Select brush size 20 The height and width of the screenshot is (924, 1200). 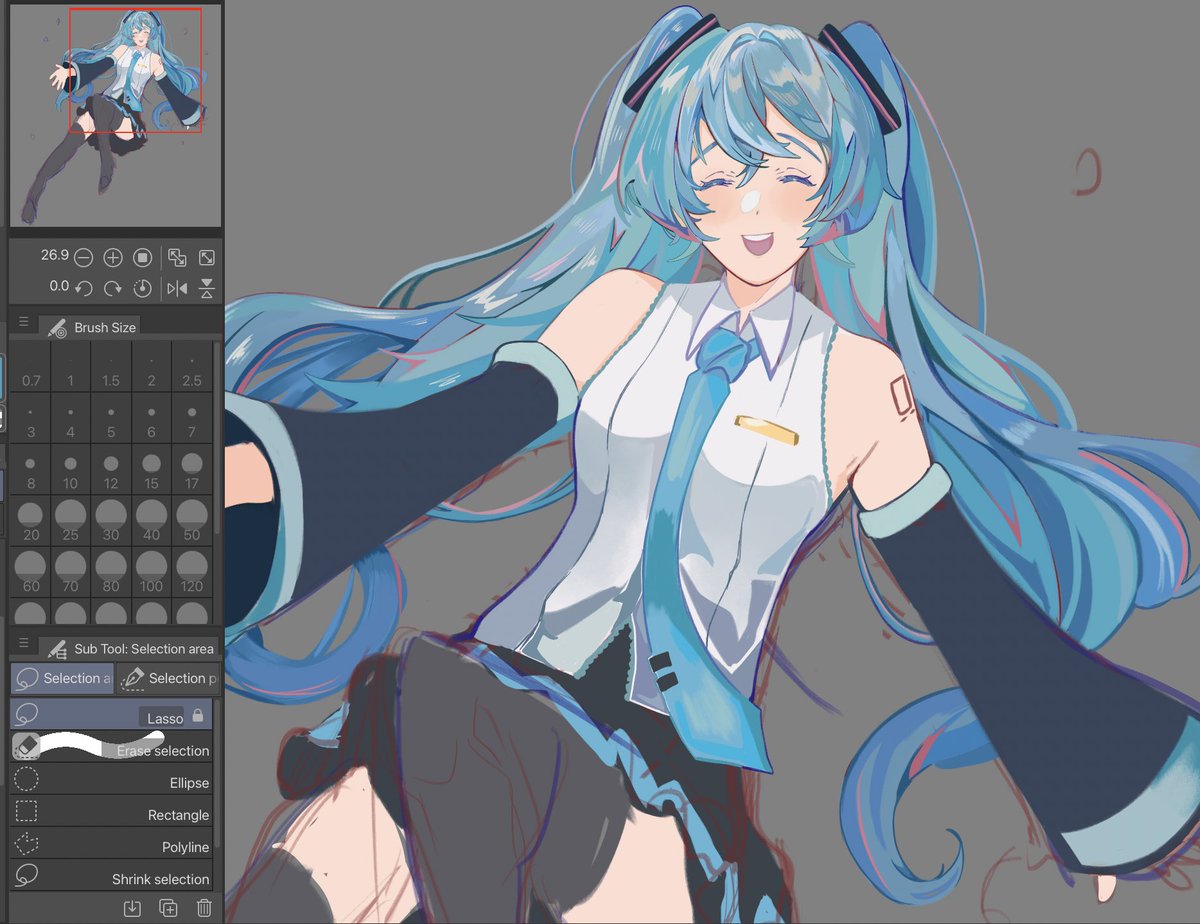tap(30, 521)
